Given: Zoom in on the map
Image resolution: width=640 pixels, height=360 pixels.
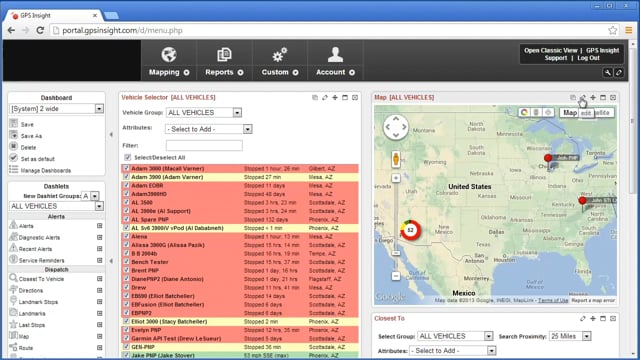Looking at the screenshot, I should pyautogui.click(x=396, y=178).
